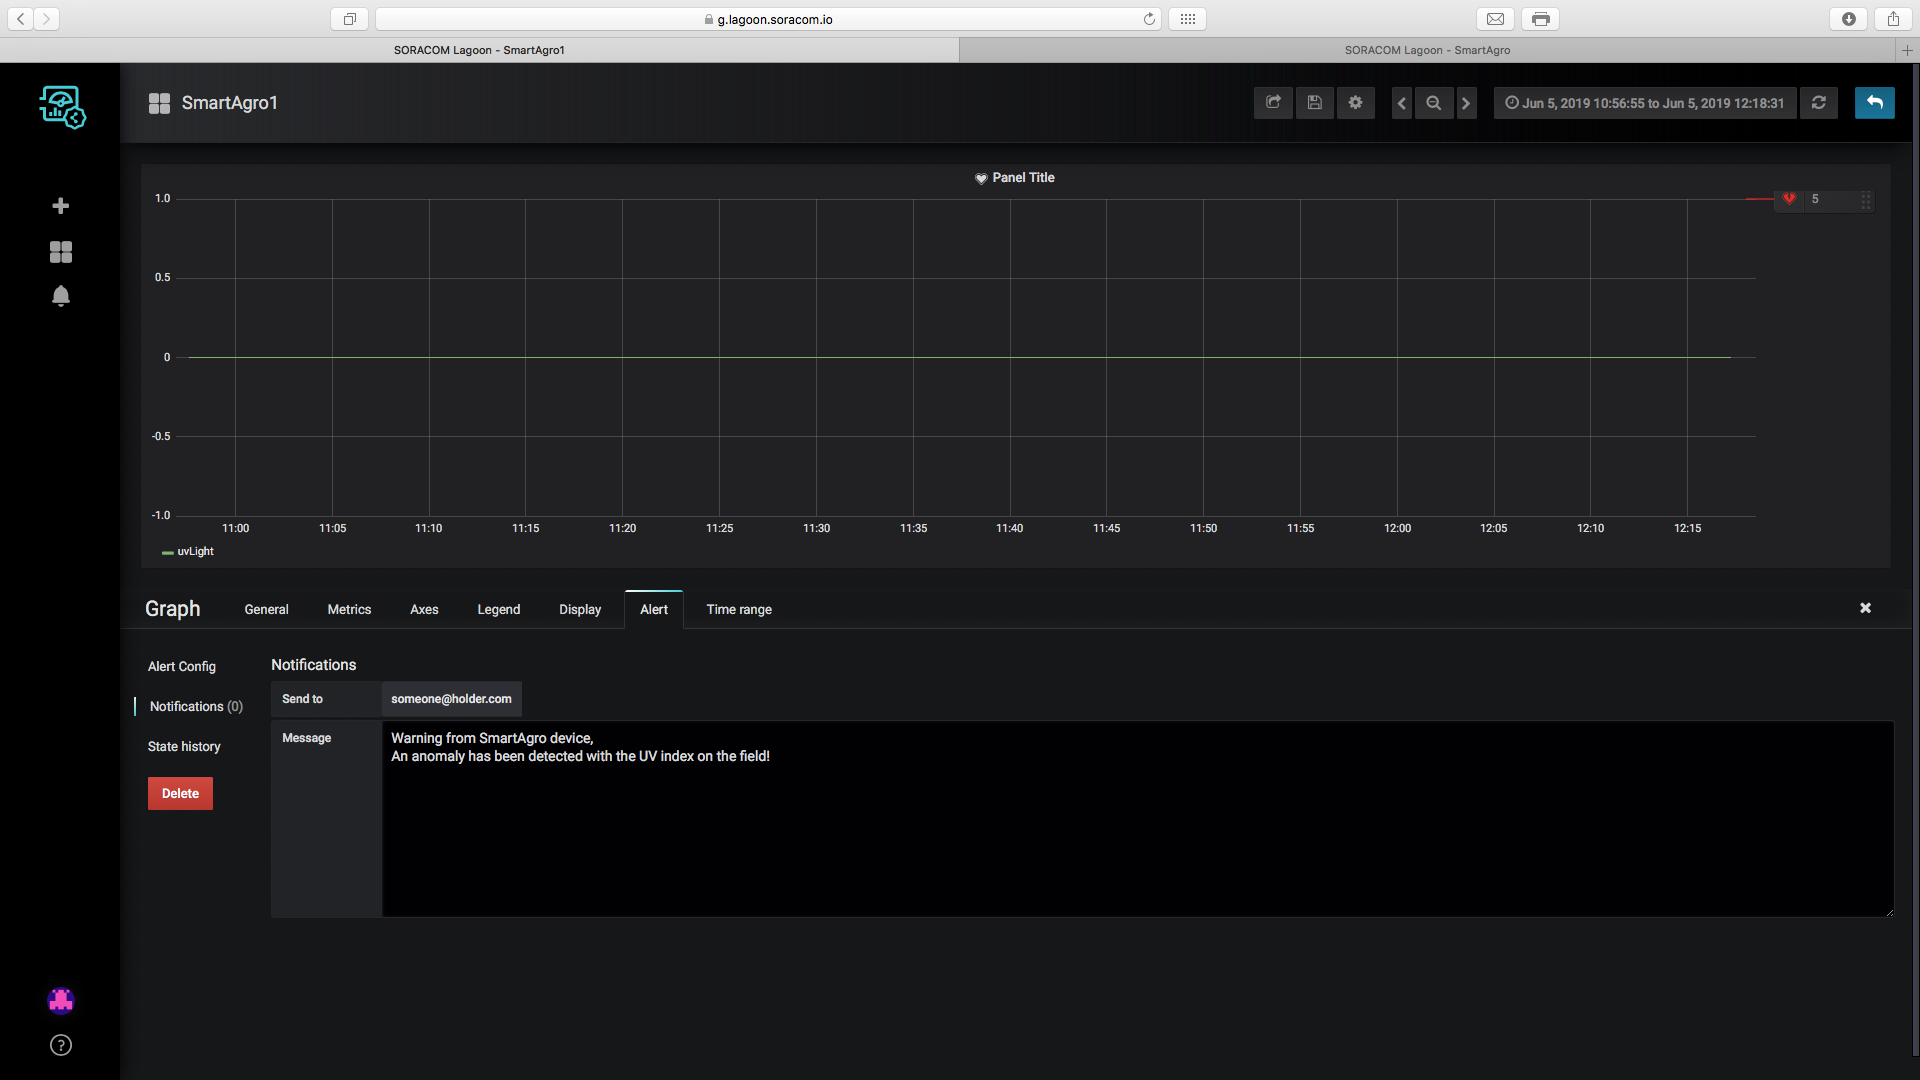1920x1080 pixels.
Task: Open dashboard settings gear icon
Action: click(1356, 103)
